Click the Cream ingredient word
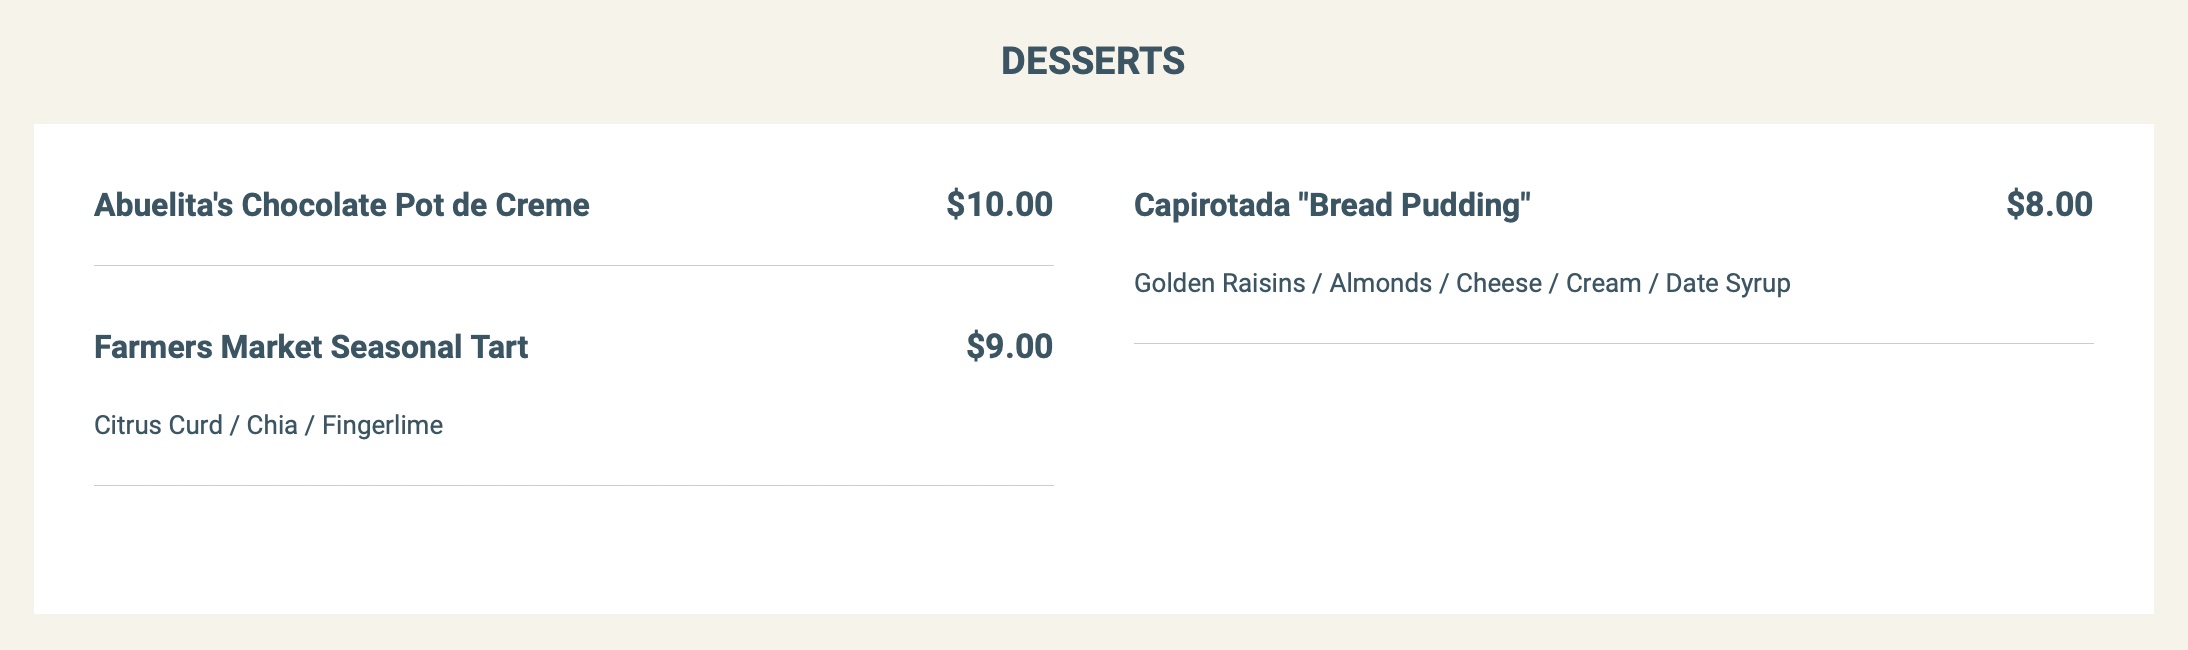 point(1603,283)
